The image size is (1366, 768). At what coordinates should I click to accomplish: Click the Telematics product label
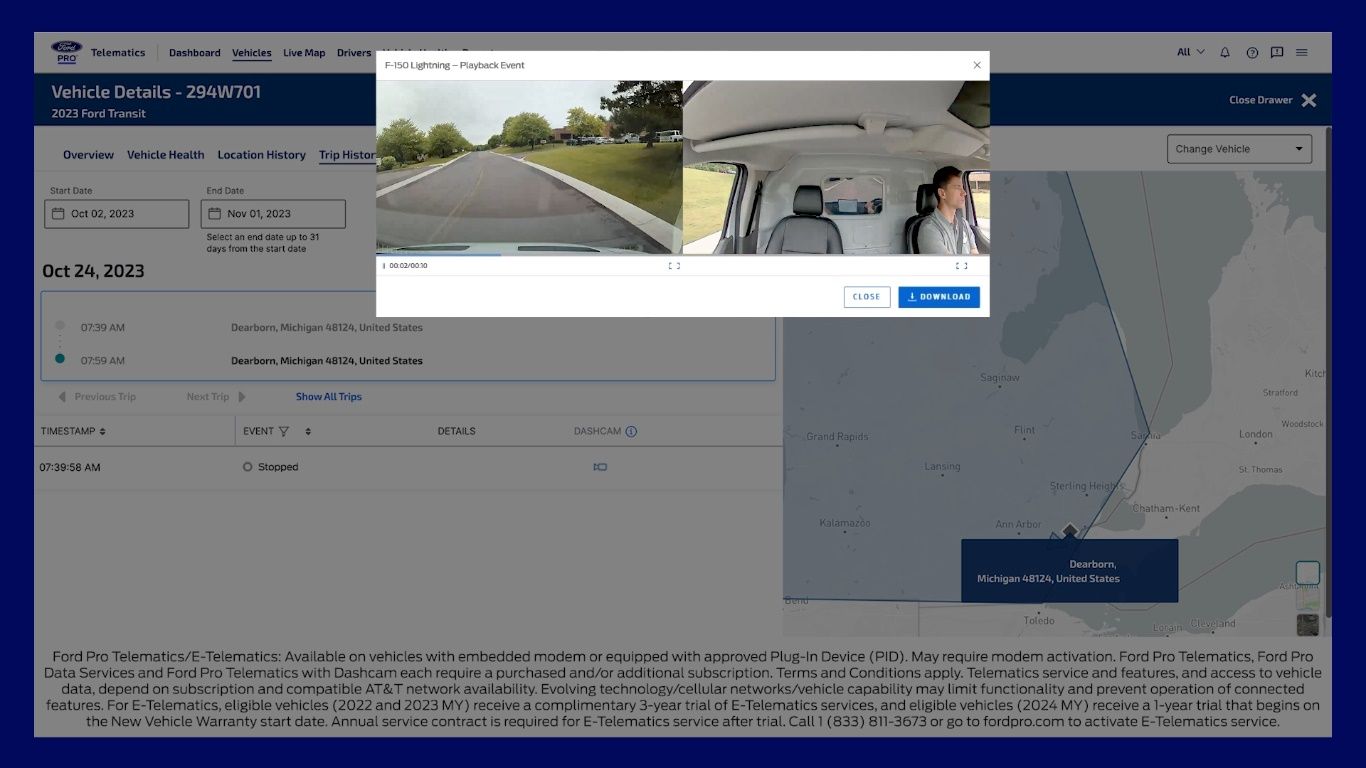tap(118, 53)
